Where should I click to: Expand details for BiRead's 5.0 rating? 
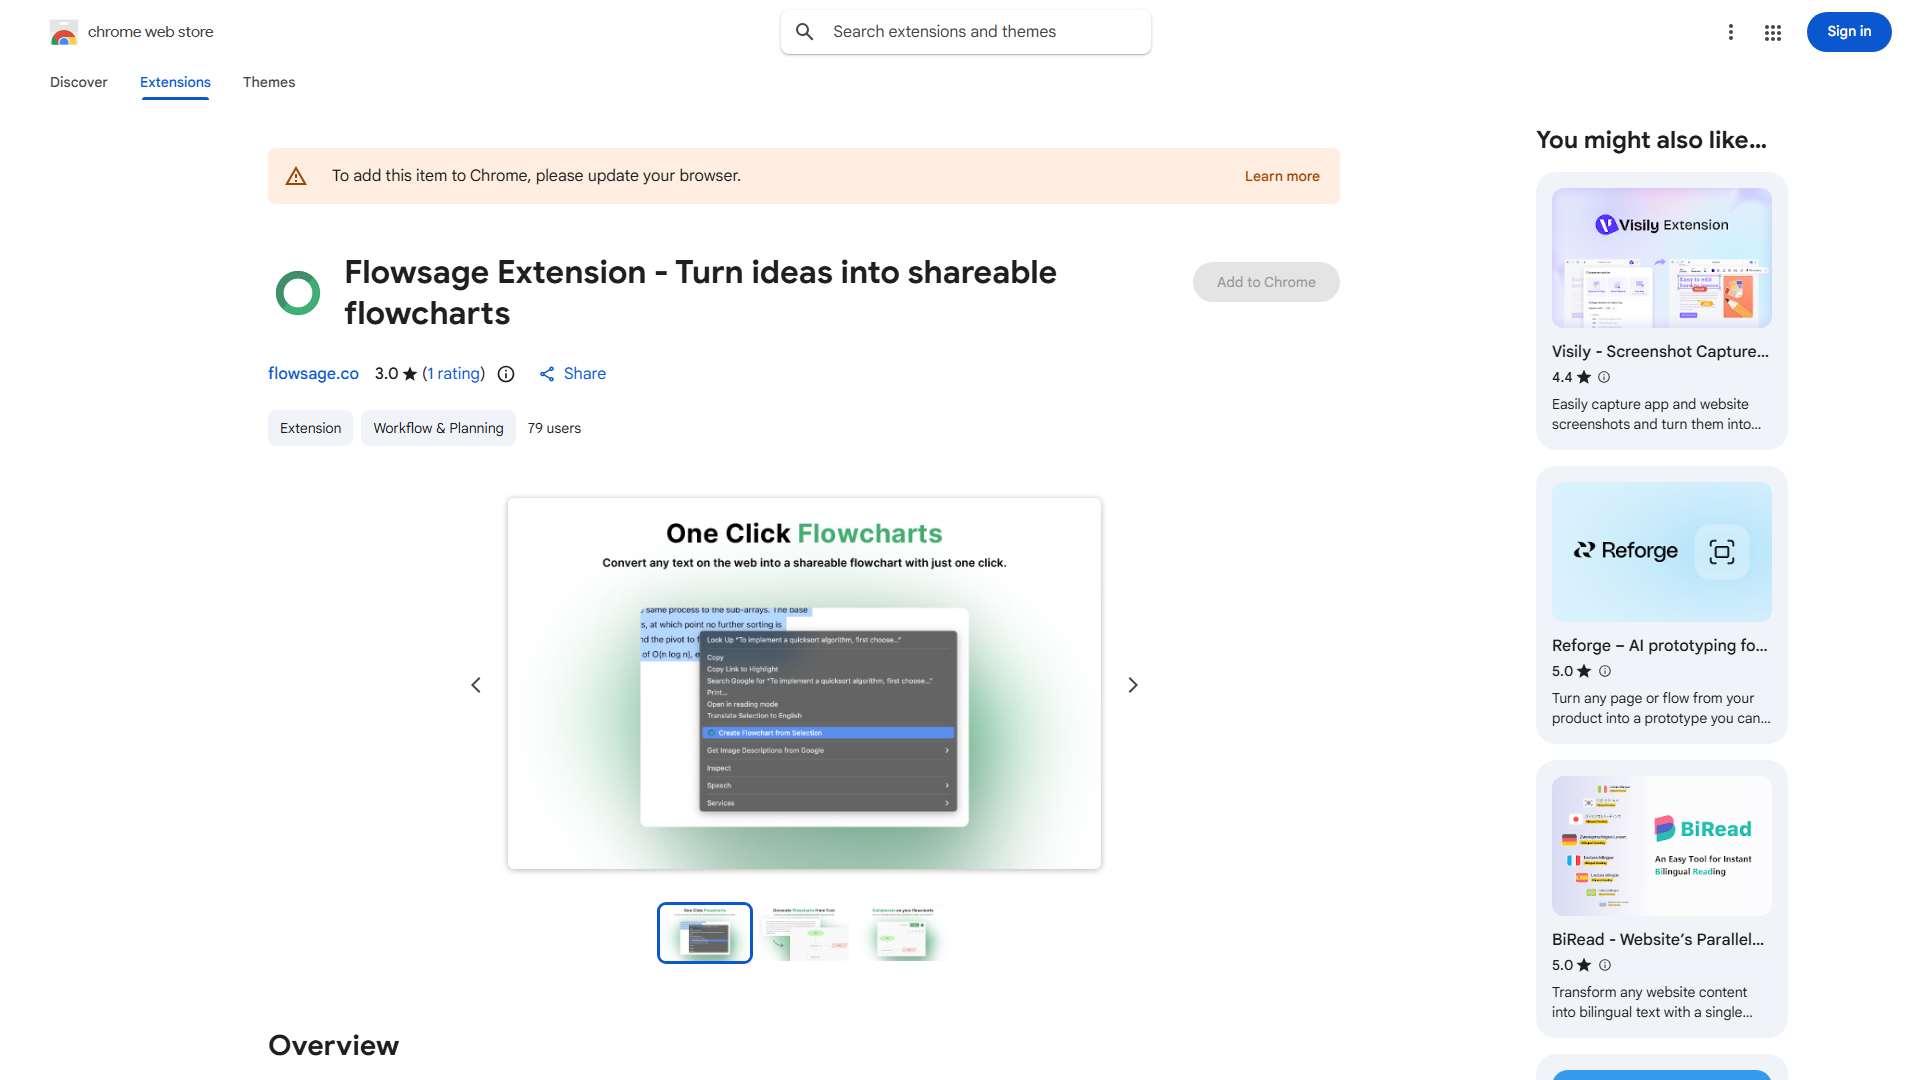click(1605, 965)
